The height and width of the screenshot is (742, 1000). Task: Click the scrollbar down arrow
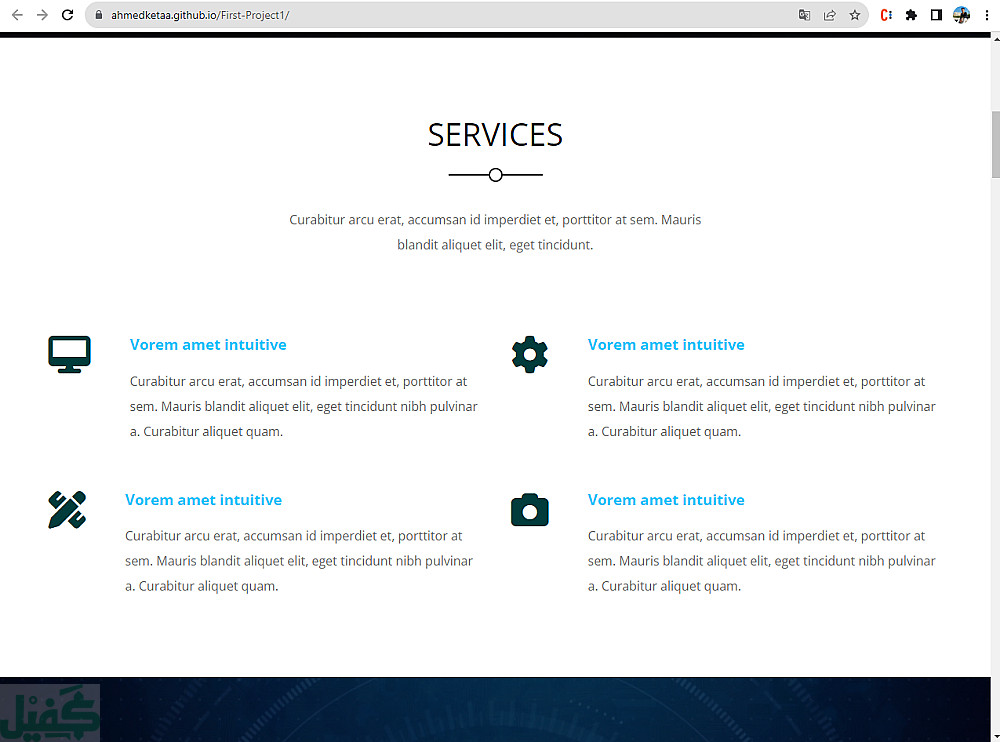point(995,736)
